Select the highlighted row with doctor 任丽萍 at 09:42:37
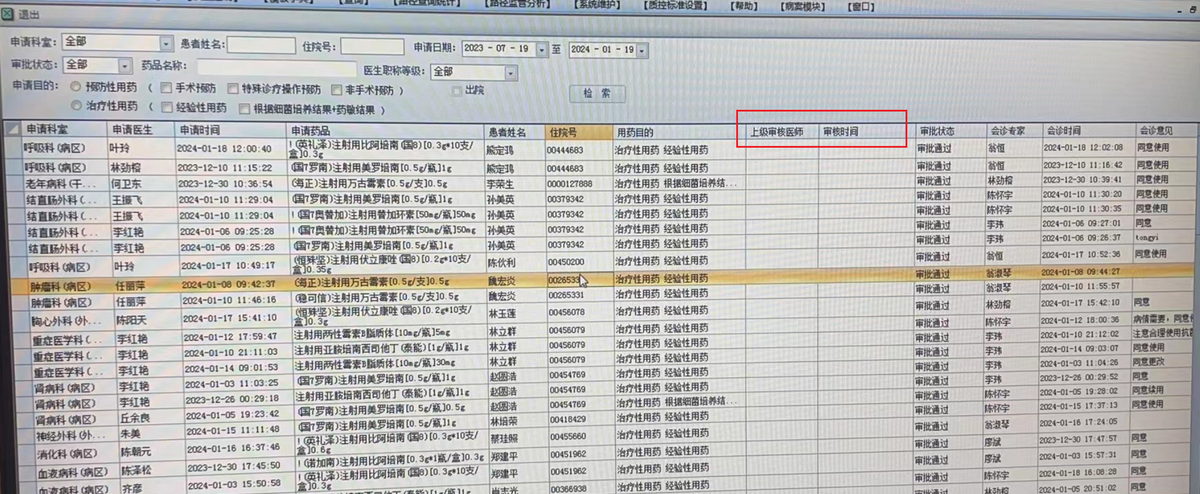The height and width of the screenshot is (494, 1200). (x=600, y=281)
